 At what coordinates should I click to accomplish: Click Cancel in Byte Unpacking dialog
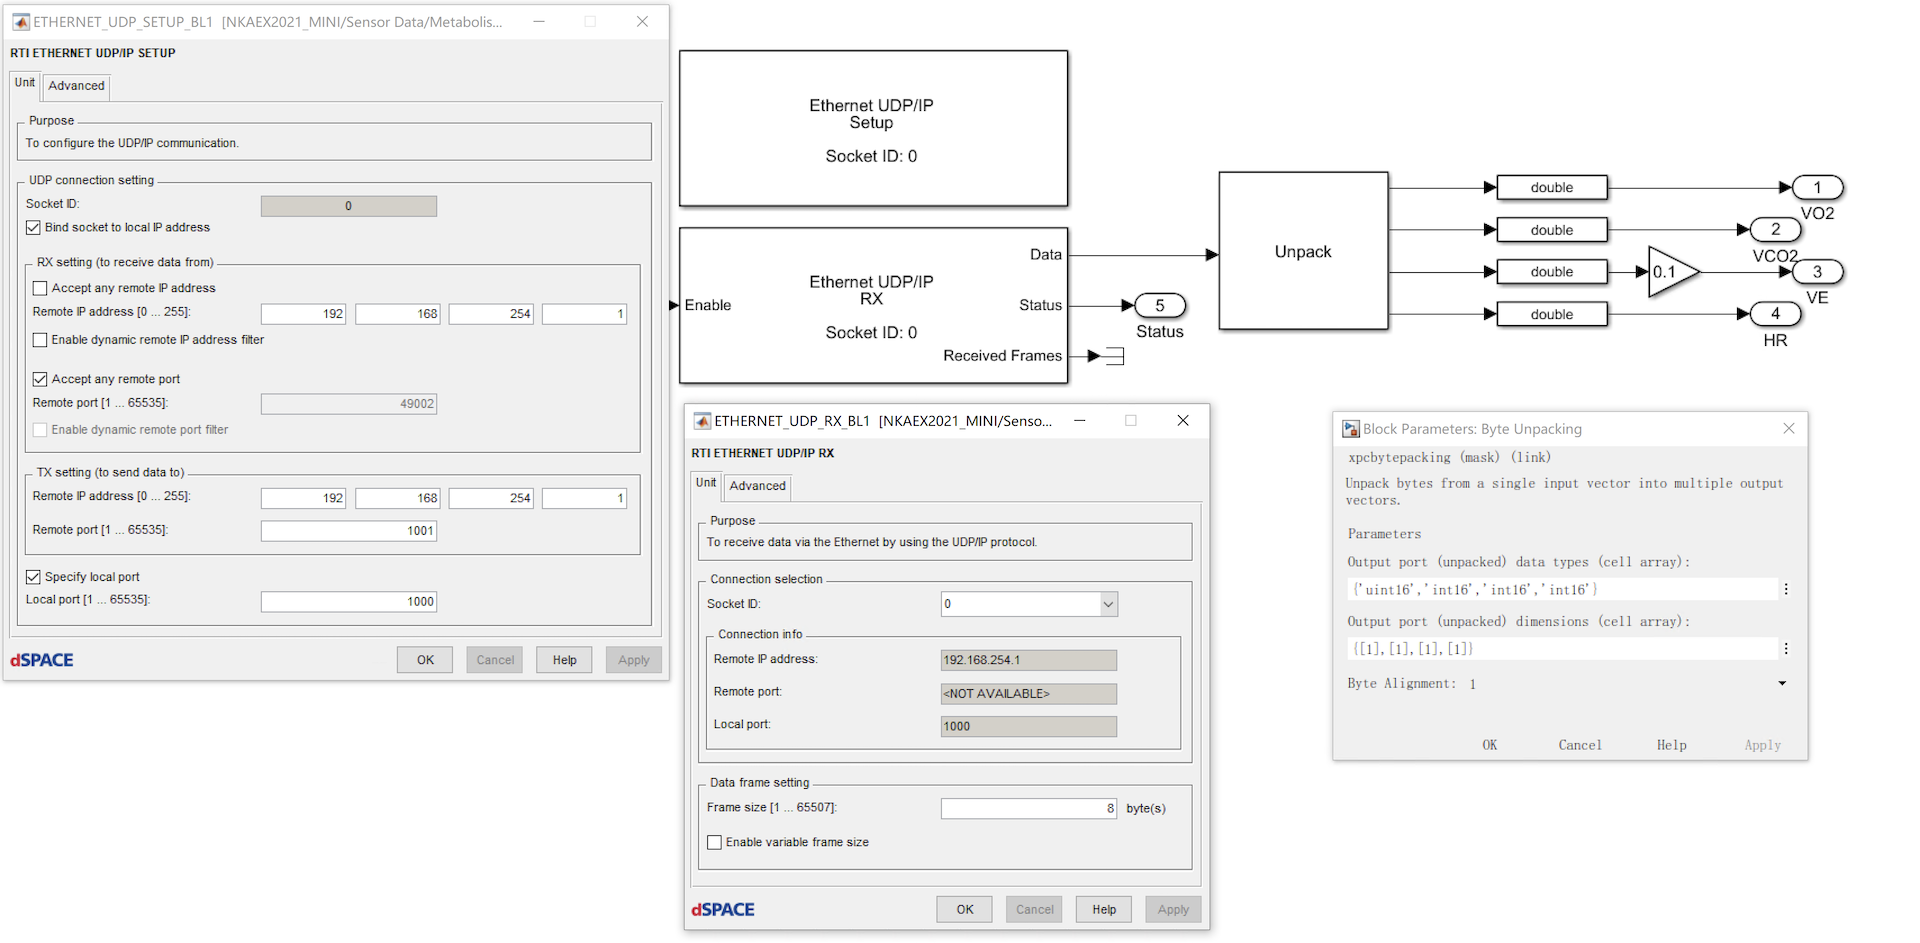tap(1580, 745)
